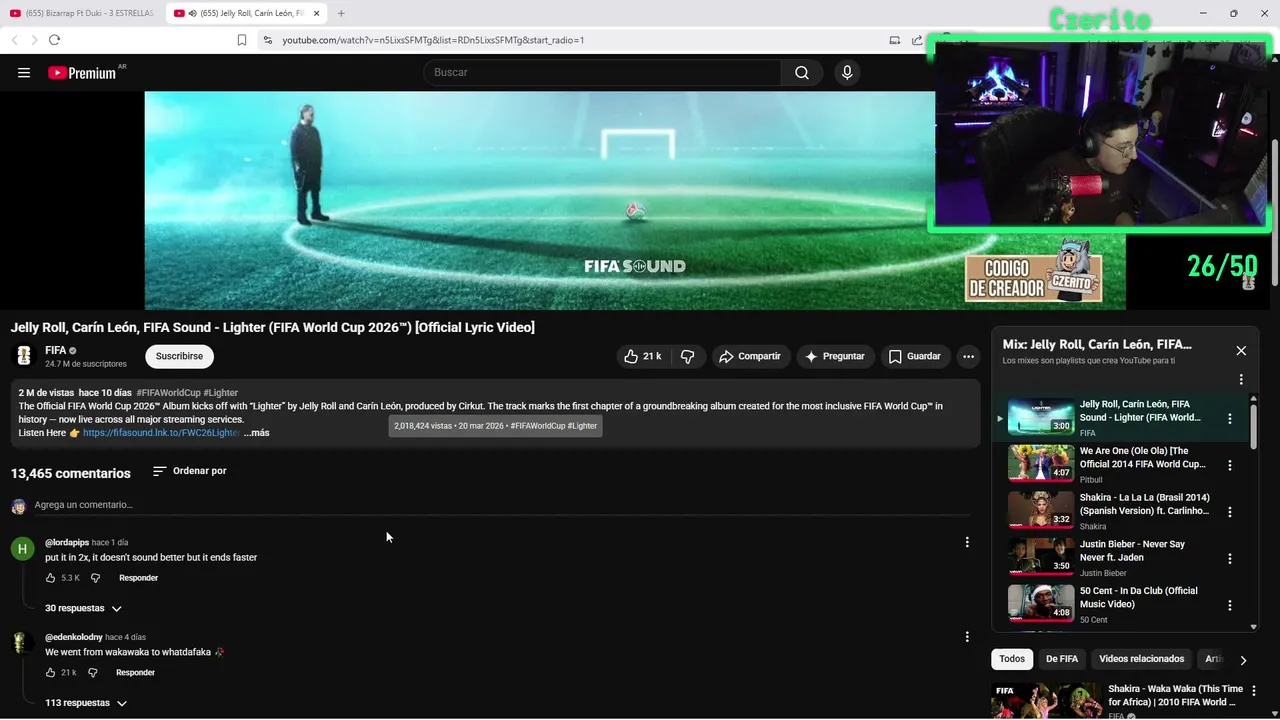Reply to @edenkolodny with Responder
1280x720 pixels.
click(135, 673)
